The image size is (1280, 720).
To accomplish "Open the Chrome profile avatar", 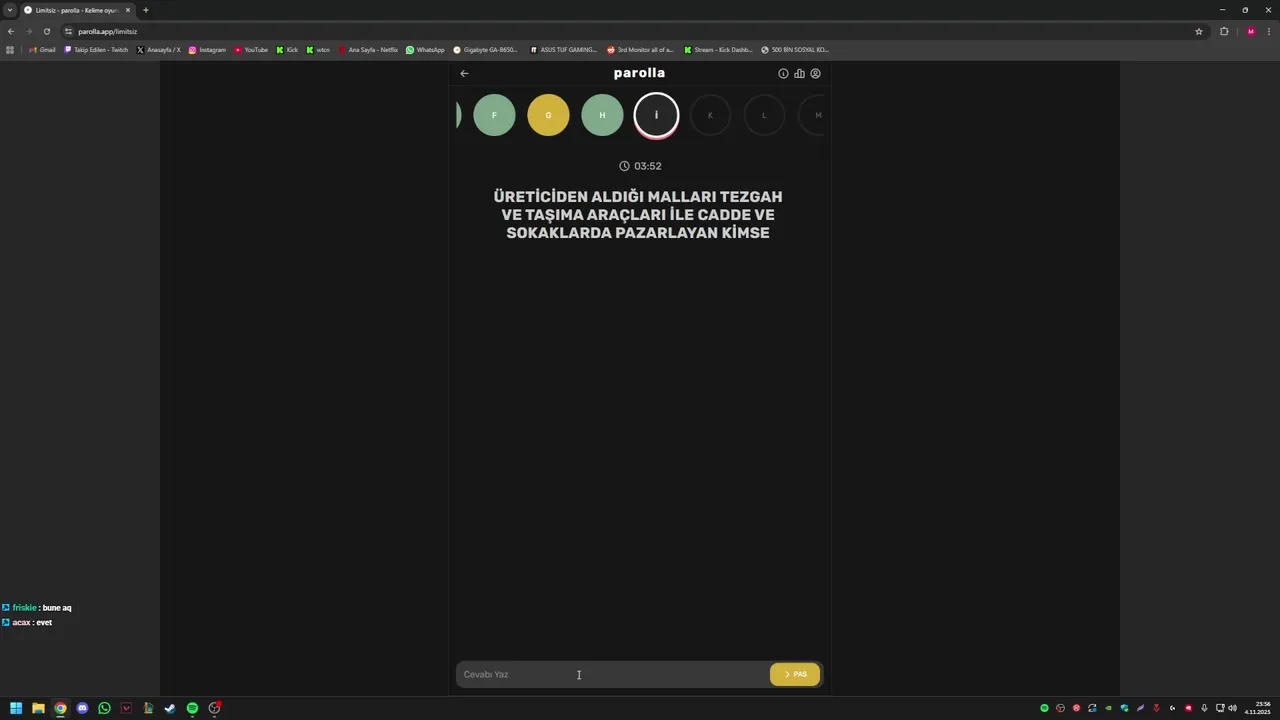I will 1250,31.
